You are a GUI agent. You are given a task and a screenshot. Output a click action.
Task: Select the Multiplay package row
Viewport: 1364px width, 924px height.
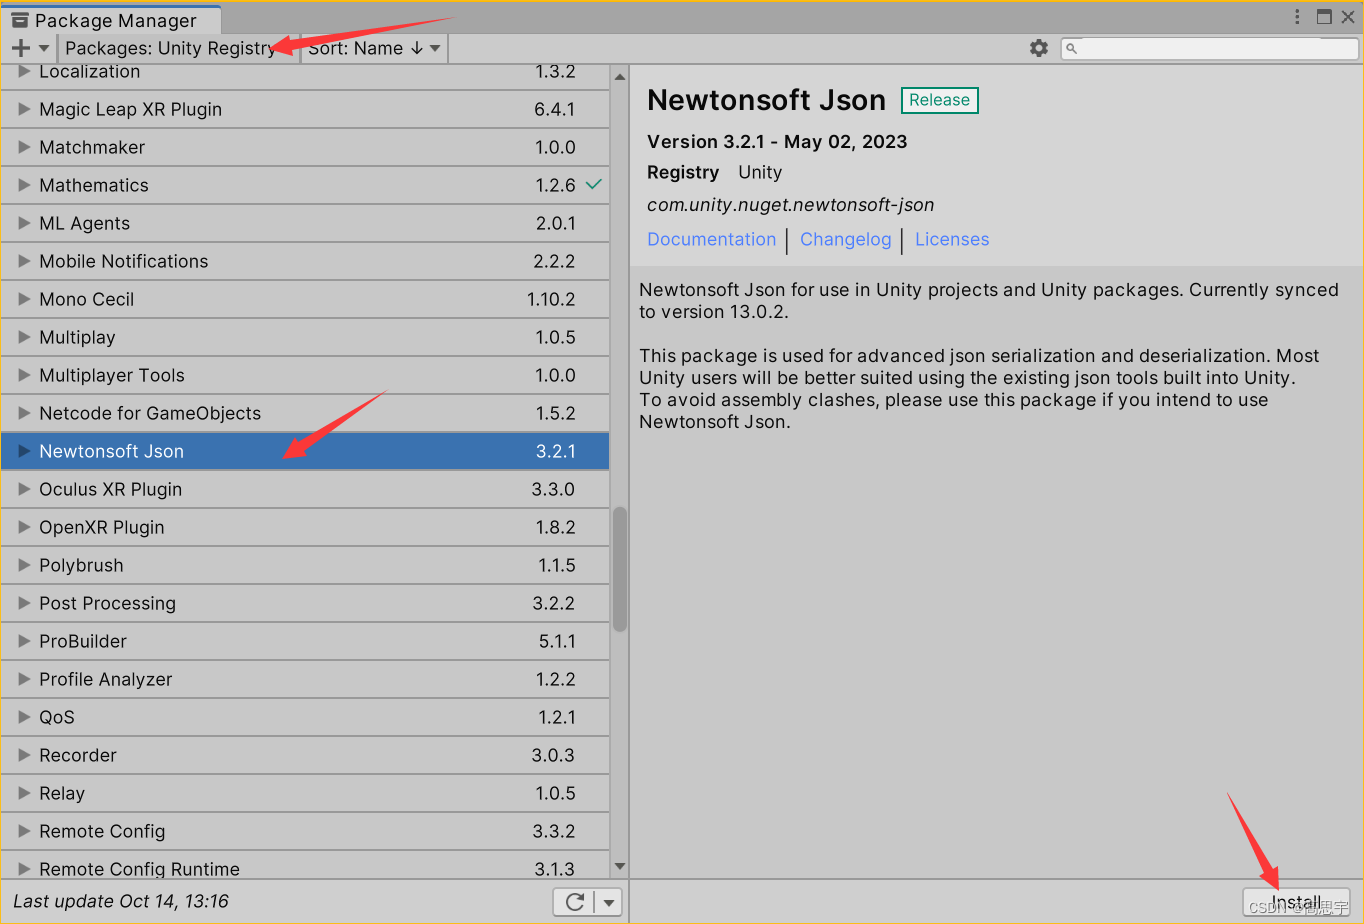pyautogui.click(x=305, y=337)
